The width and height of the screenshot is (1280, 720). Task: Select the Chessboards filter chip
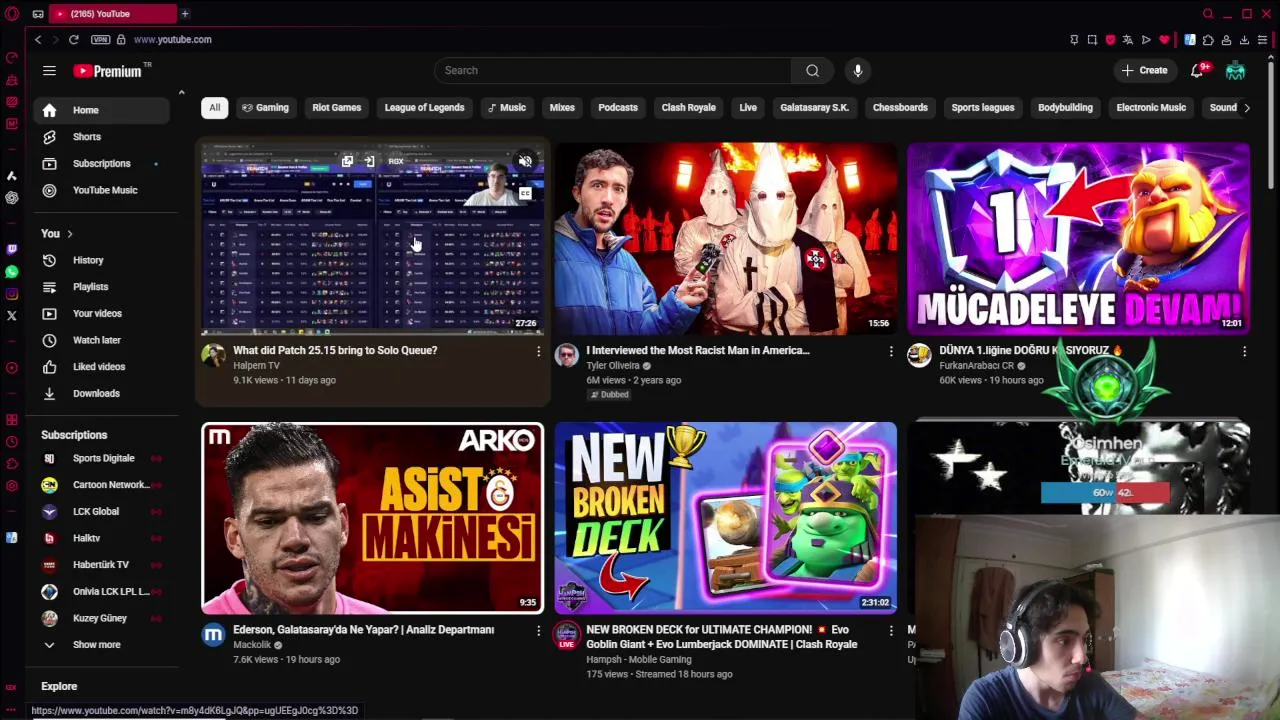[900, 108]
